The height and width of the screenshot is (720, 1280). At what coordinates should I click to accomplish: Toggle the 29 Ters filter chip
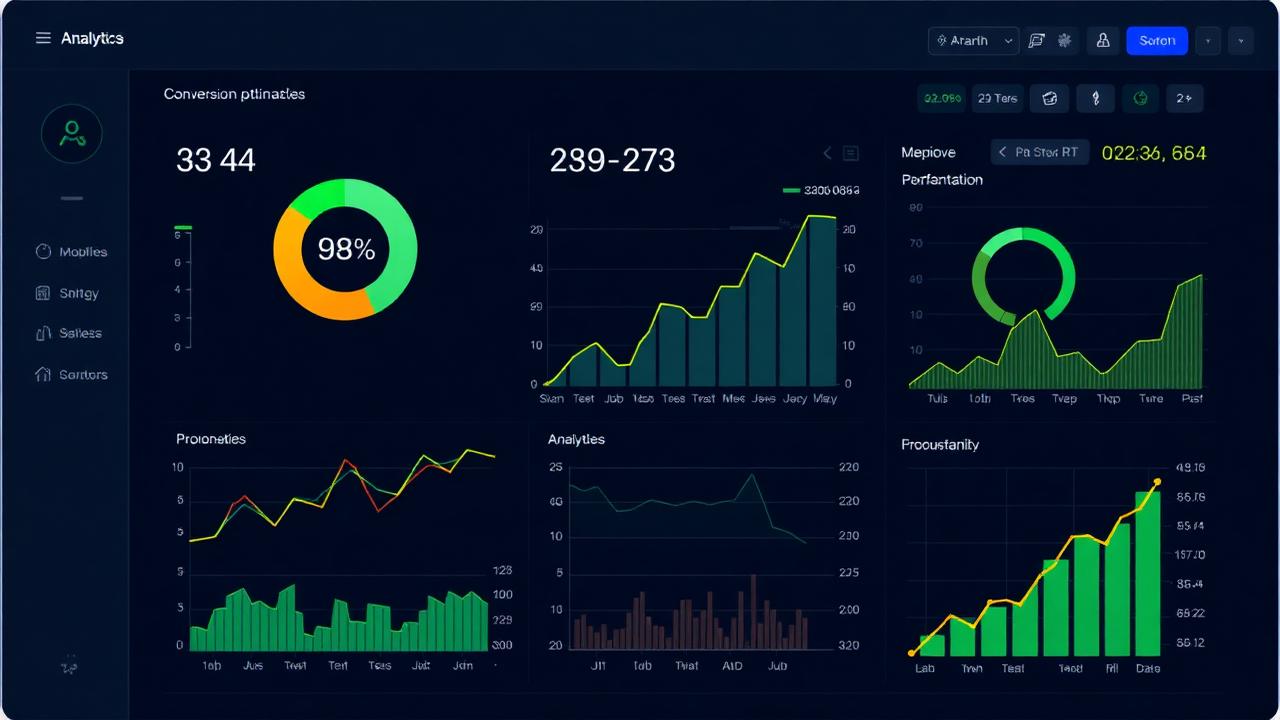tap(997, 98)
